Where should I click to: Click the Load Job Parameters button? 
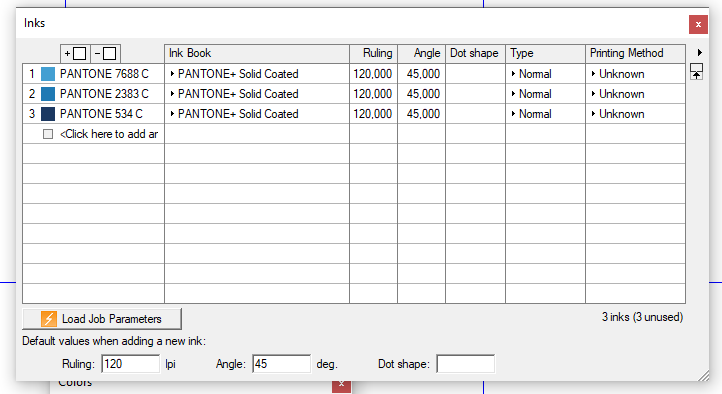tap(102, 319)
